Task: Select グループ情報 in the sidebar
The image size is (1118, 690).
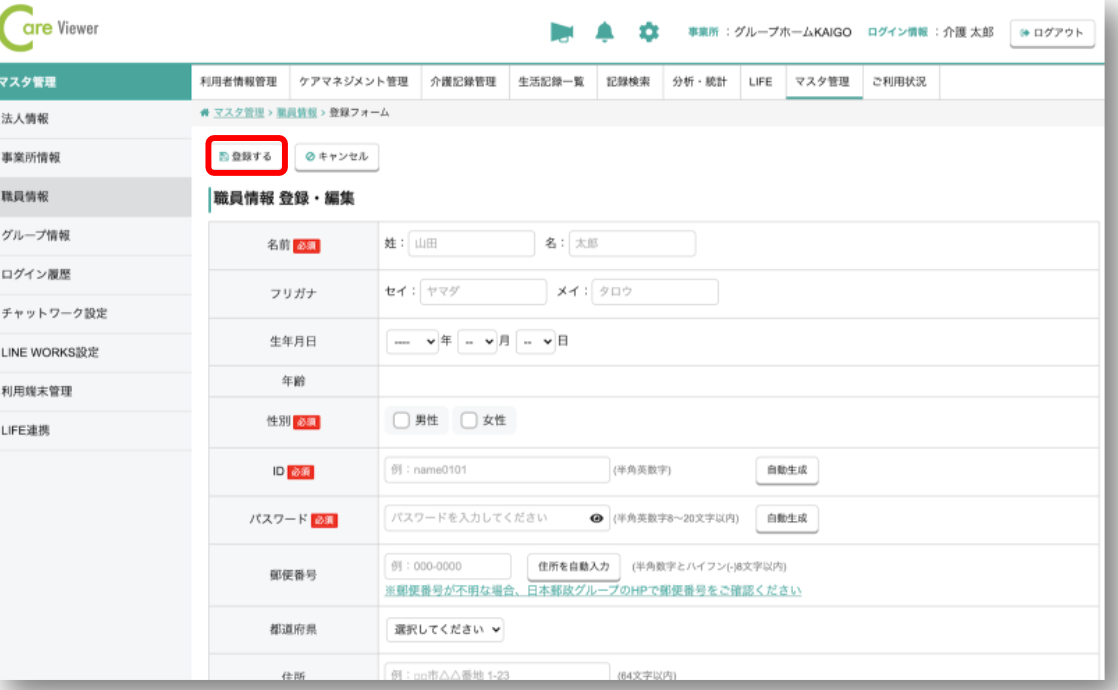Action: point(36,236)
